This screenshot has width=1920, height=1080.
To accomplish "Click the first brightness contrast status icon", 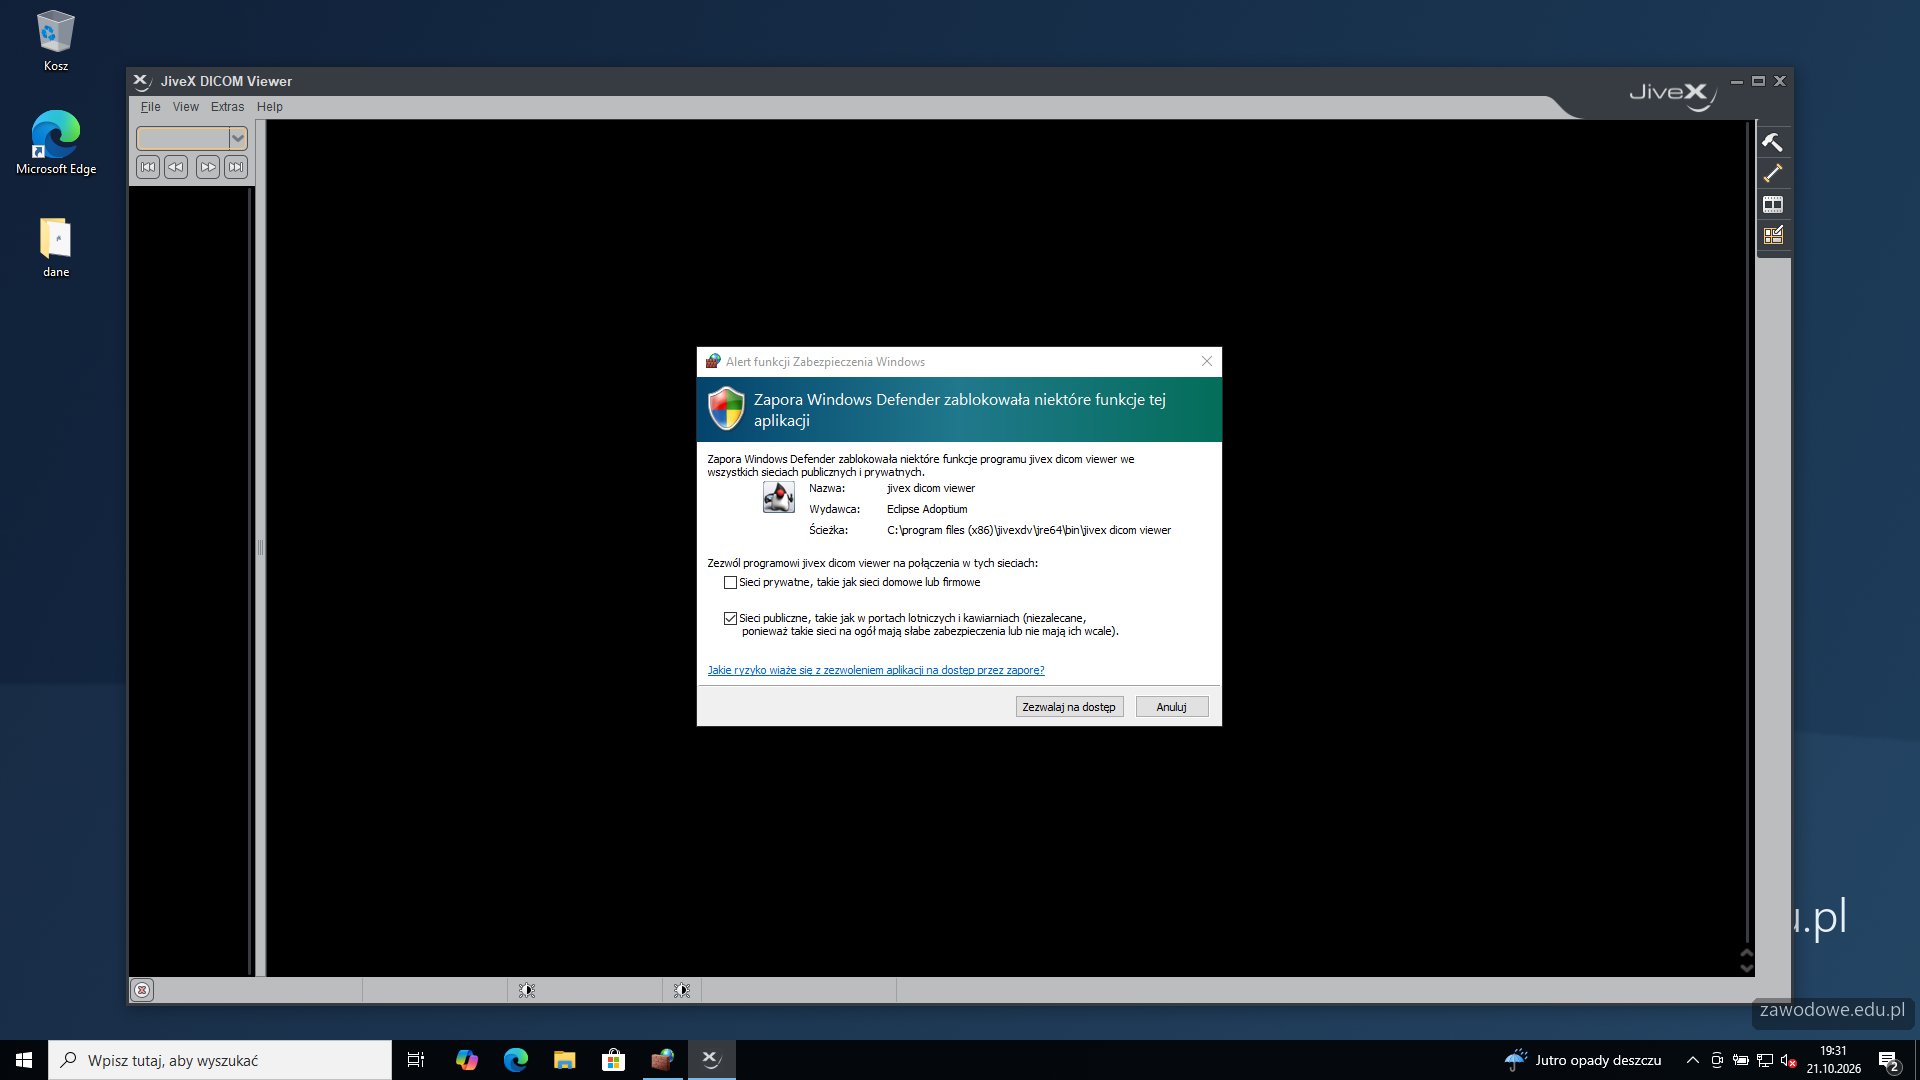I will pyautogui.click(x=527, y=990).
